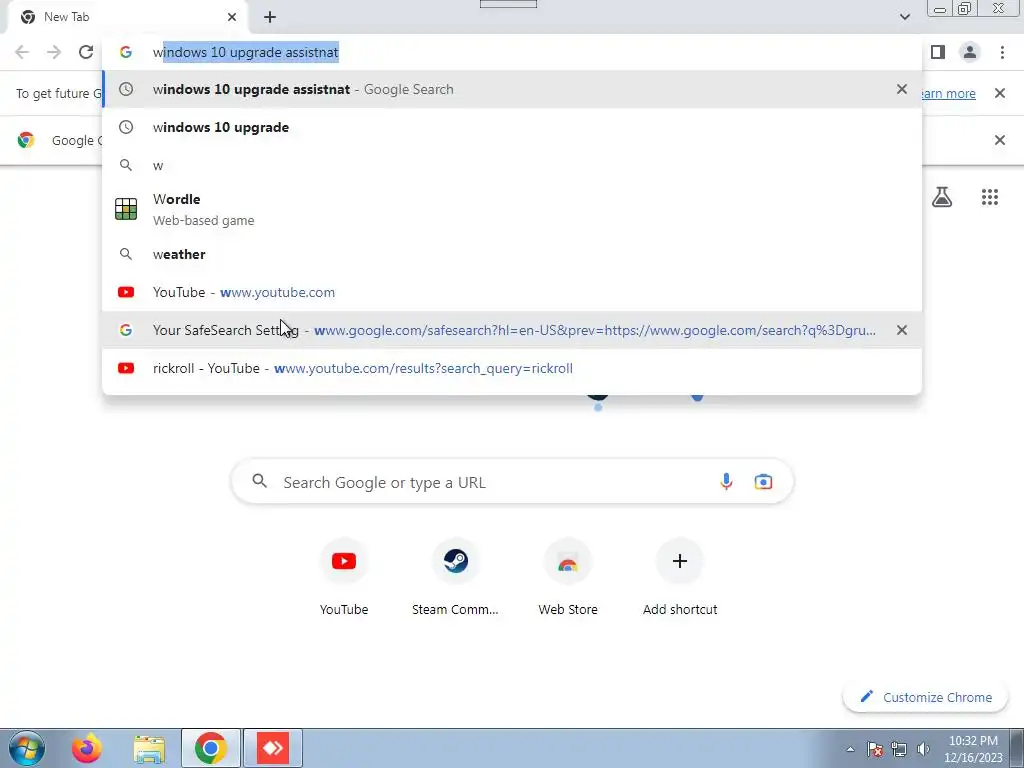Select 'windows 10 upgrade assistnat' Google Search suggestion
Viewport: 1024px width, 768px height.
512,89
